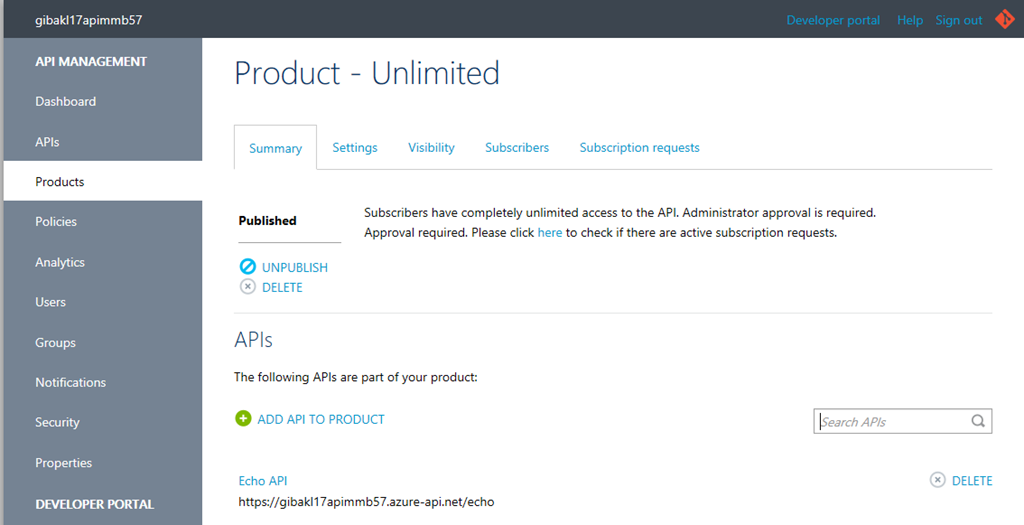Select Analytics in the sidebar
The height and width of the screenshot is (525, 1024).
click(59, 262)
